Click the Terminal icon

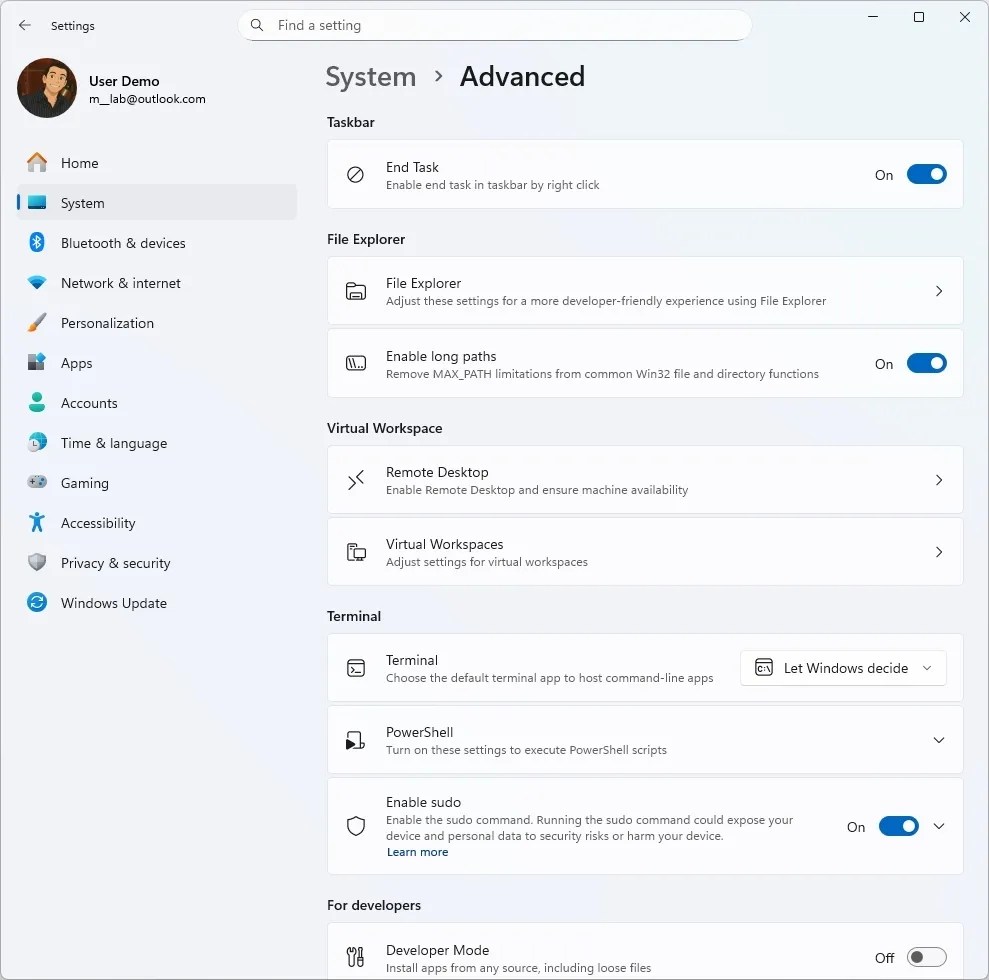pyautogui.click(x=355, y=667)
